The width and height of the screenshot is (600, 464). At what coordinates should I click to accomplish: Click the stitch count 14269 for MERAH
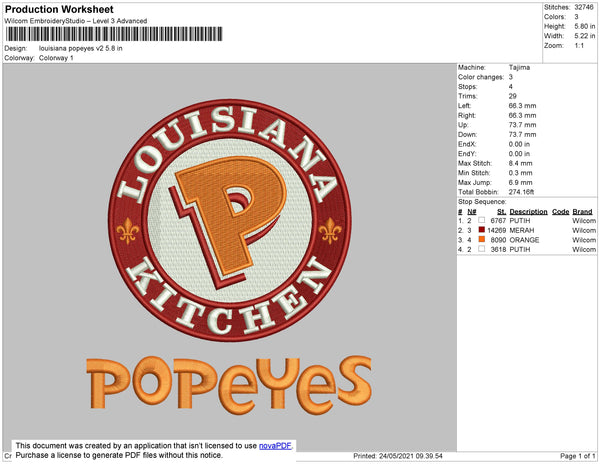point(497,230)
